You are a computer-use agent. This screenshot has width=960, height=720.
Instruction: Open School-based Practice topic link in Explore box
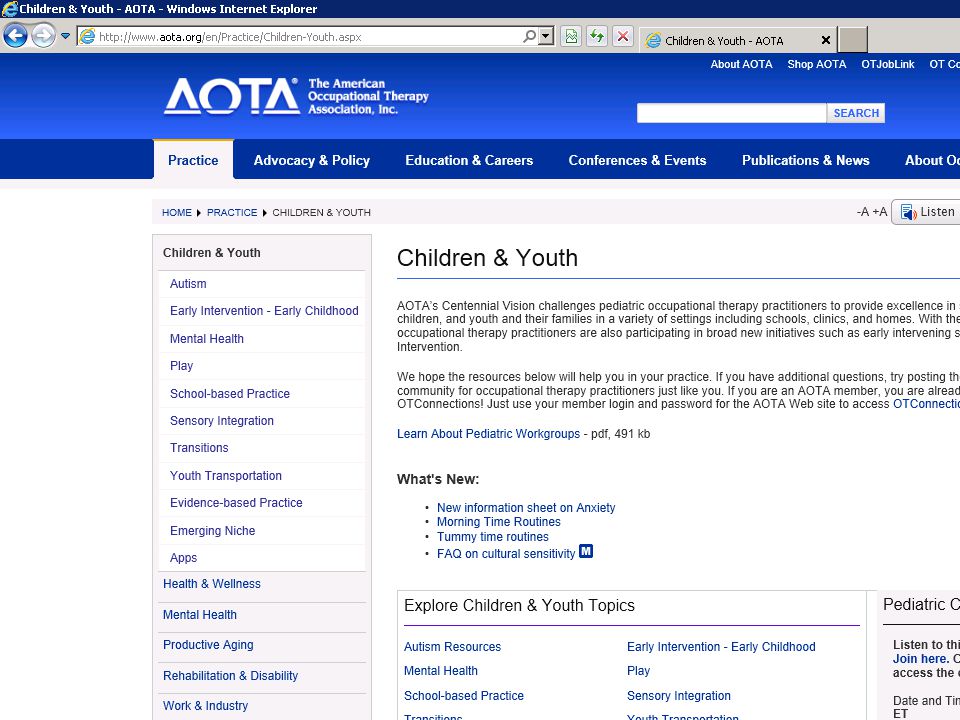[463, 696]
